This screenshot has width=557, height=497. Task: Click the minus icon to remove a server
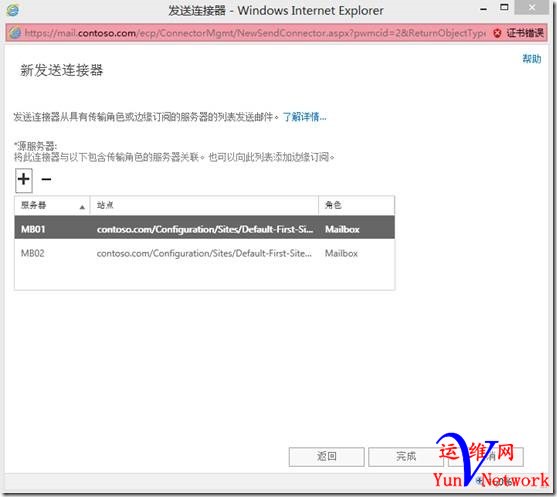(46, 179)
